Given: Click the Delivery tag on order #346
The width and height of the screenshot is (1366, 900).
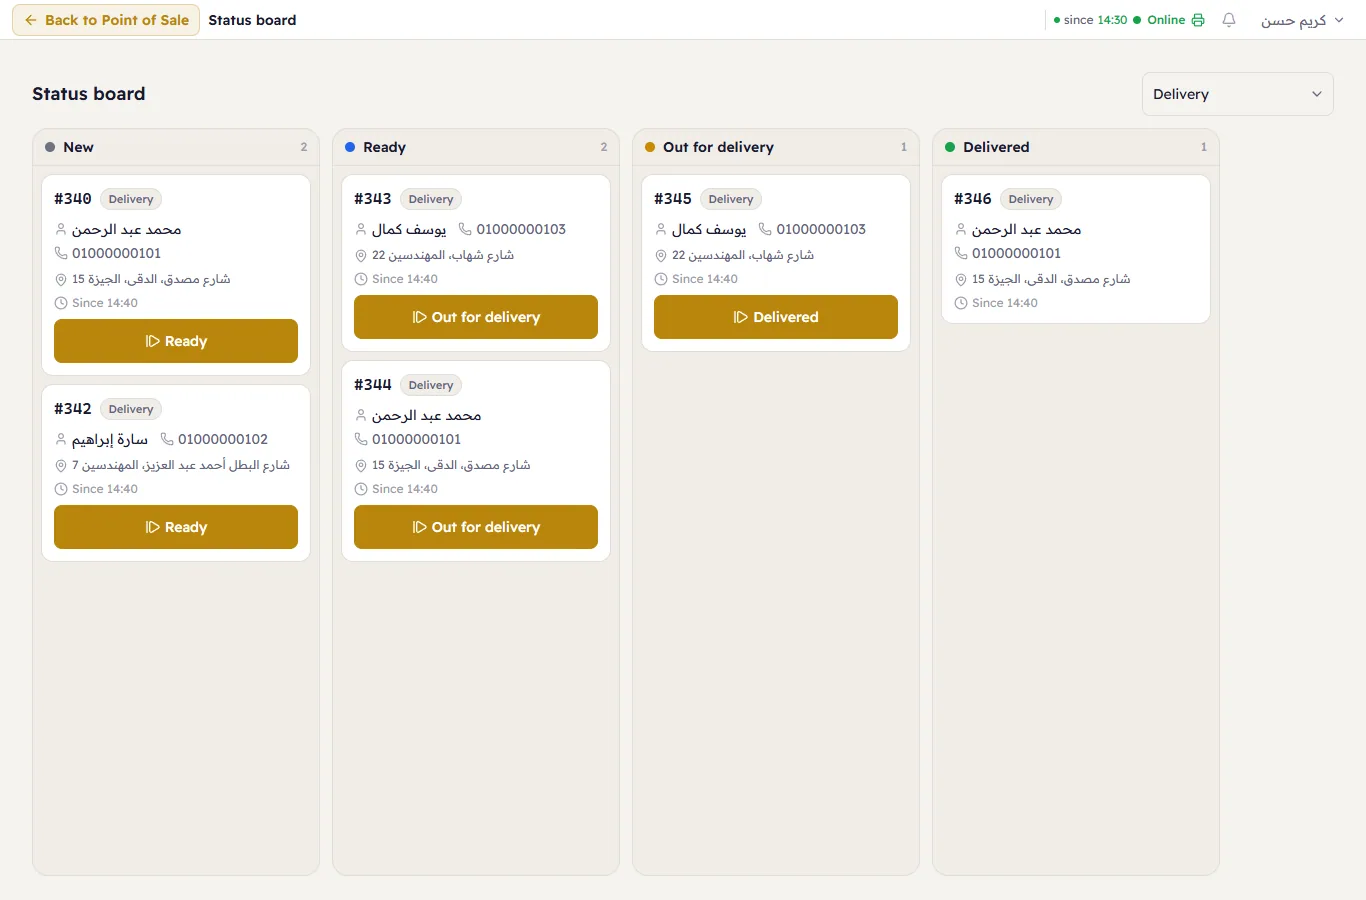Looking at the screenshot, I should pos(1031,199).
